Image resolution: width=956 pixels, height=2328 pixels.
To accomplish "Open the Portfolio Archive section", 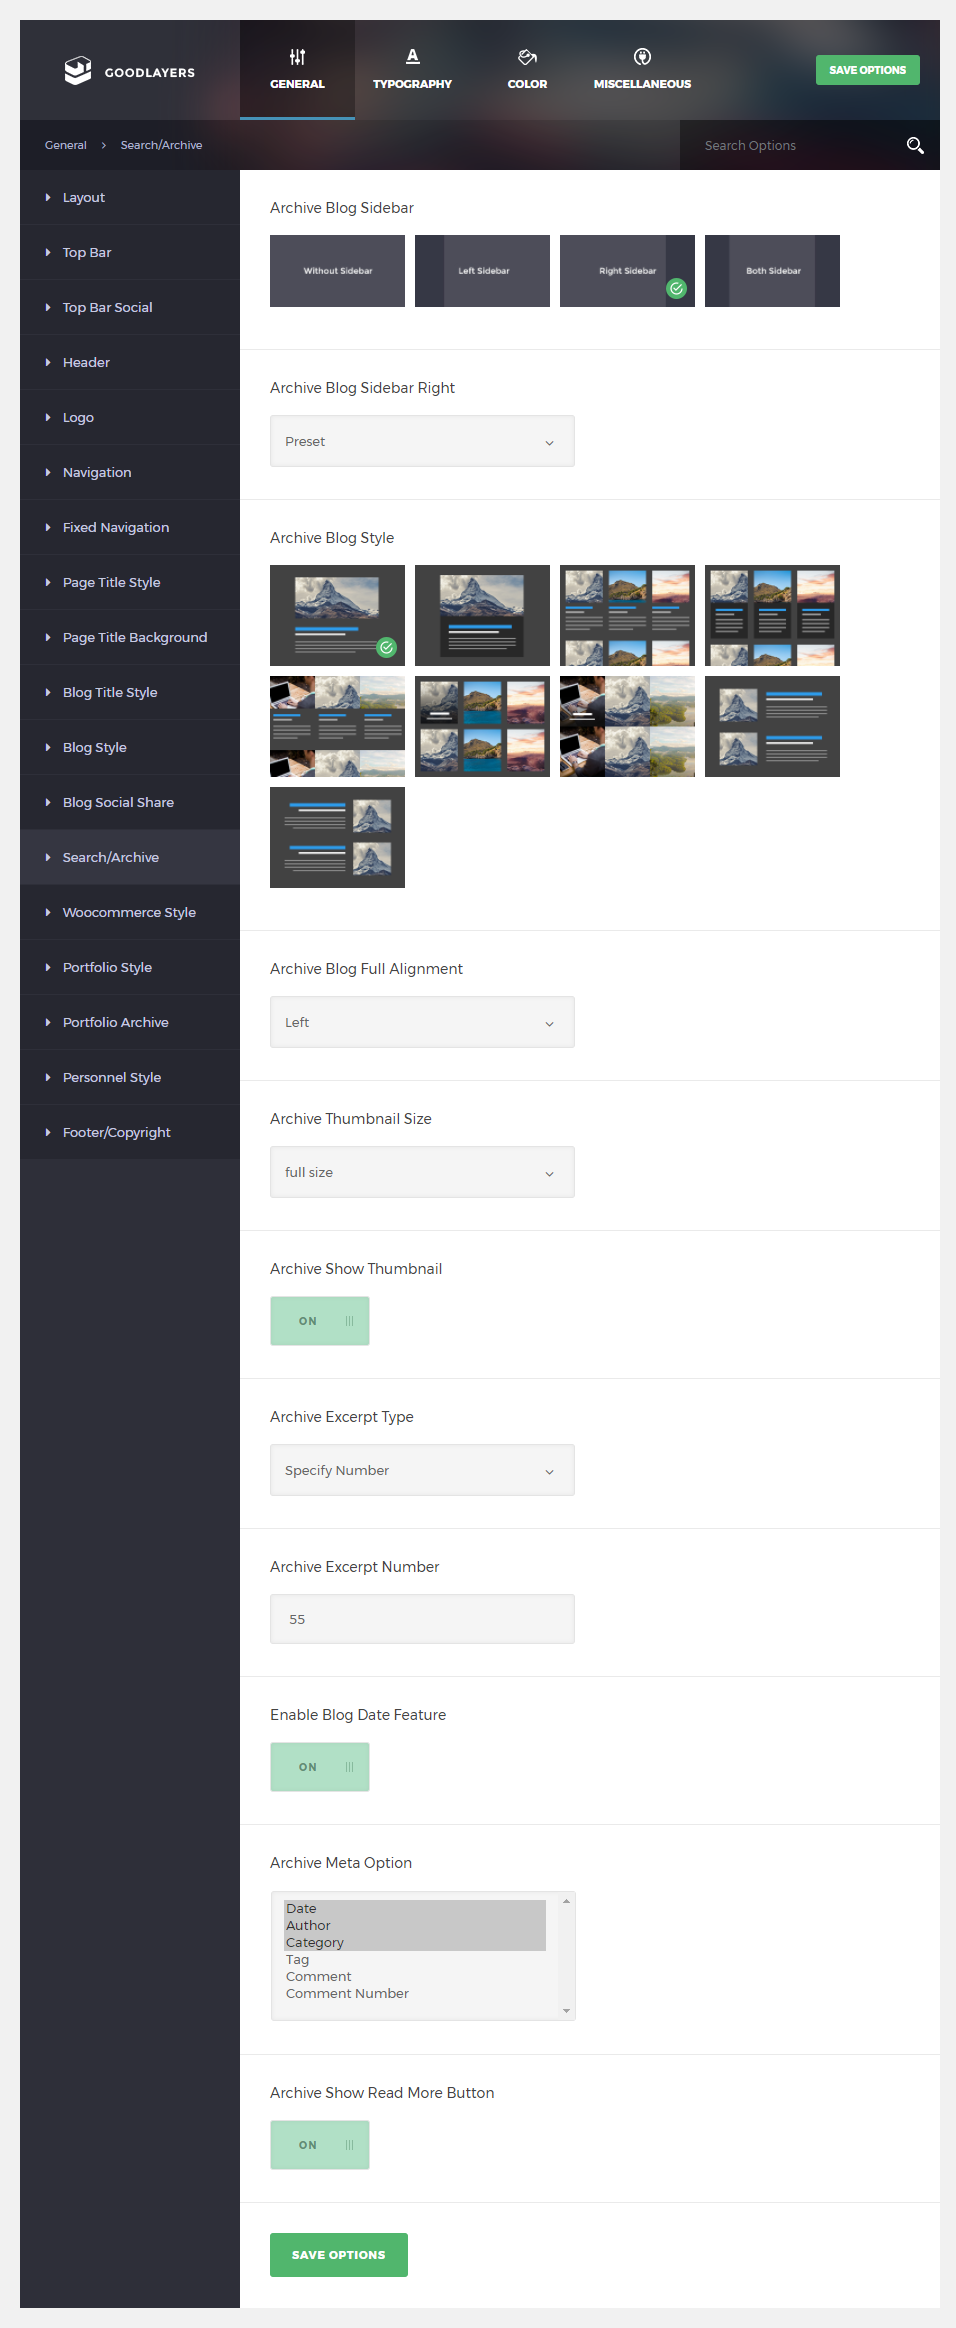I will [130, 1022].
